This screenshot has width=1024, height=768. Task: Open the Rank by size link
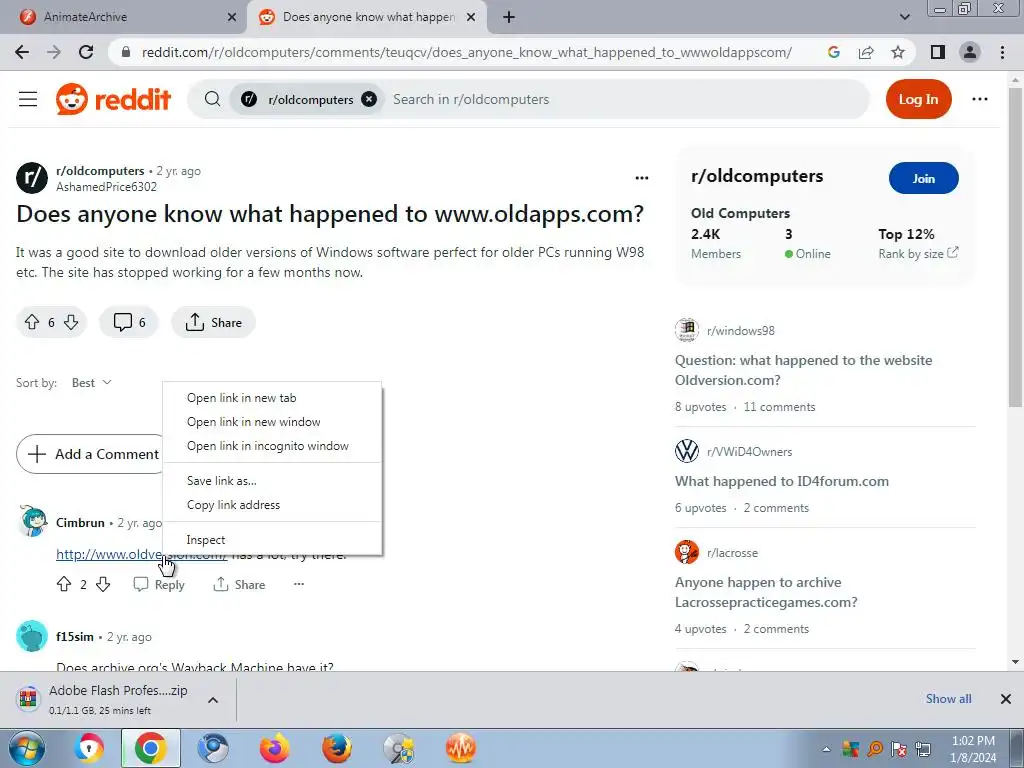[918, 253]
